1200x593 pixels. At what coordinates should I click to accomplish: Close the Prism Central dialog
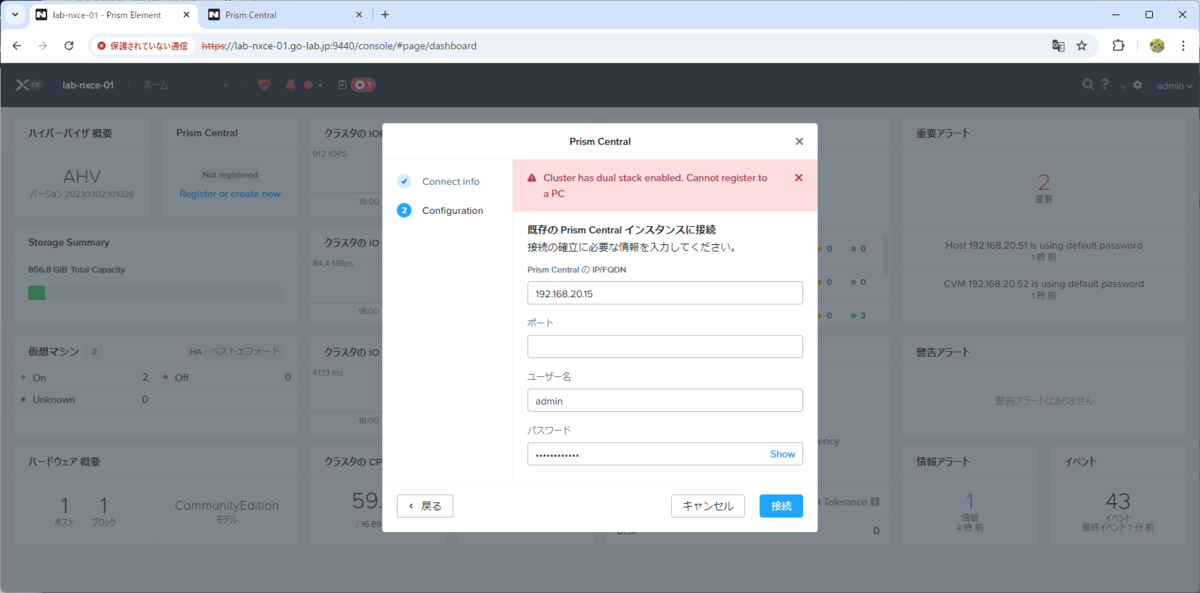click(x=799, y=142)
